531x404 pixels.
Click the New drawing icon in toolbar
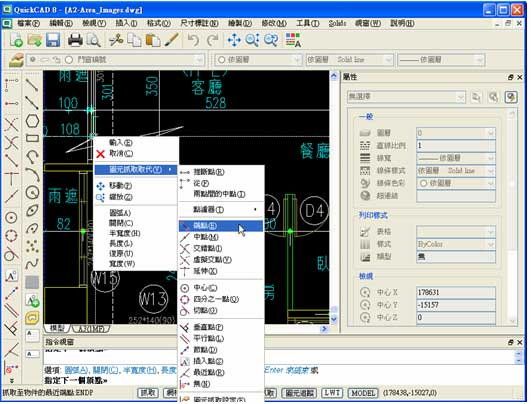pos(16,40)
